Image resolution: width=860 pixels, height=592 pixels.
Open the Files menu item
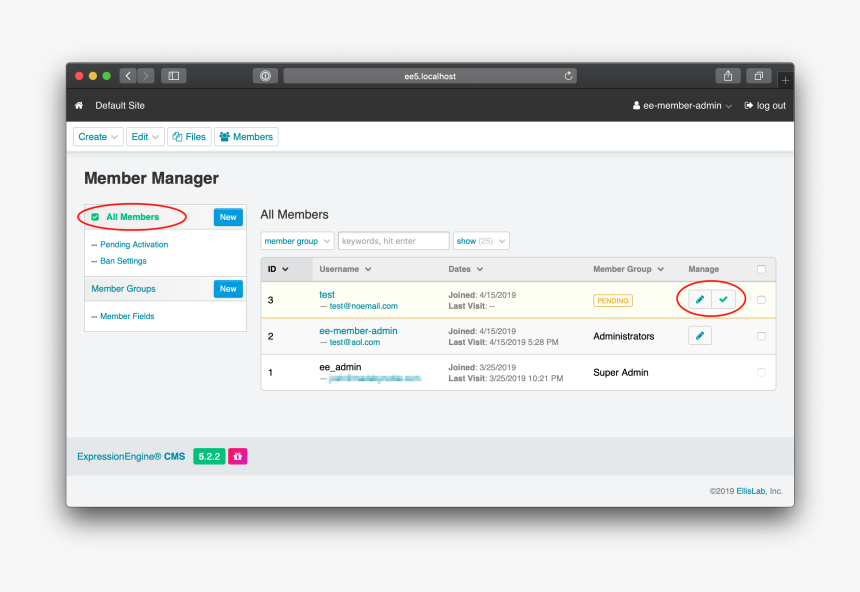(x=189, y=137)
